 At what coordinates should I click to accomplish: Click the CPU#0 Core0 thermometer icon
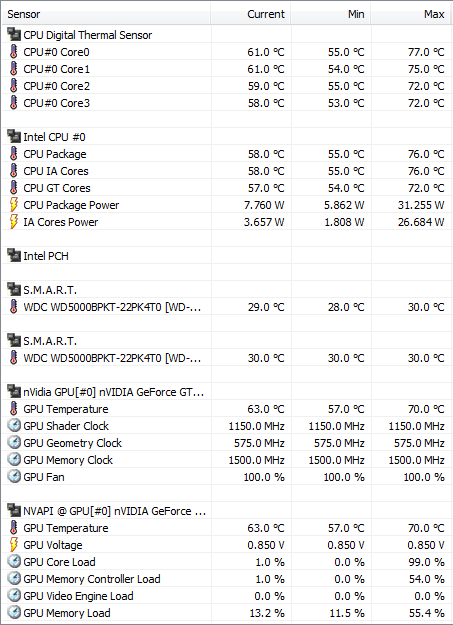(x=14, y=52)
